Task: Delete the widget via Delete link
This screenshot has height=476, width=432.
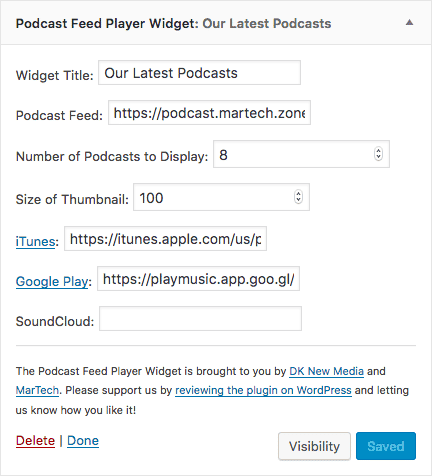Action: click(35, 441)
